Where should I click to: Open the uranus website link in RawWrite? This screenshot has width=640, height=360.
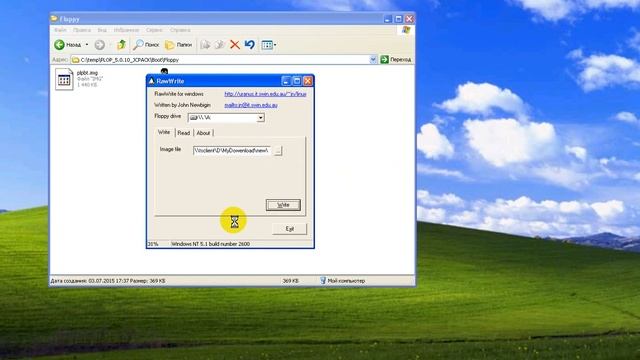(265, 94)
